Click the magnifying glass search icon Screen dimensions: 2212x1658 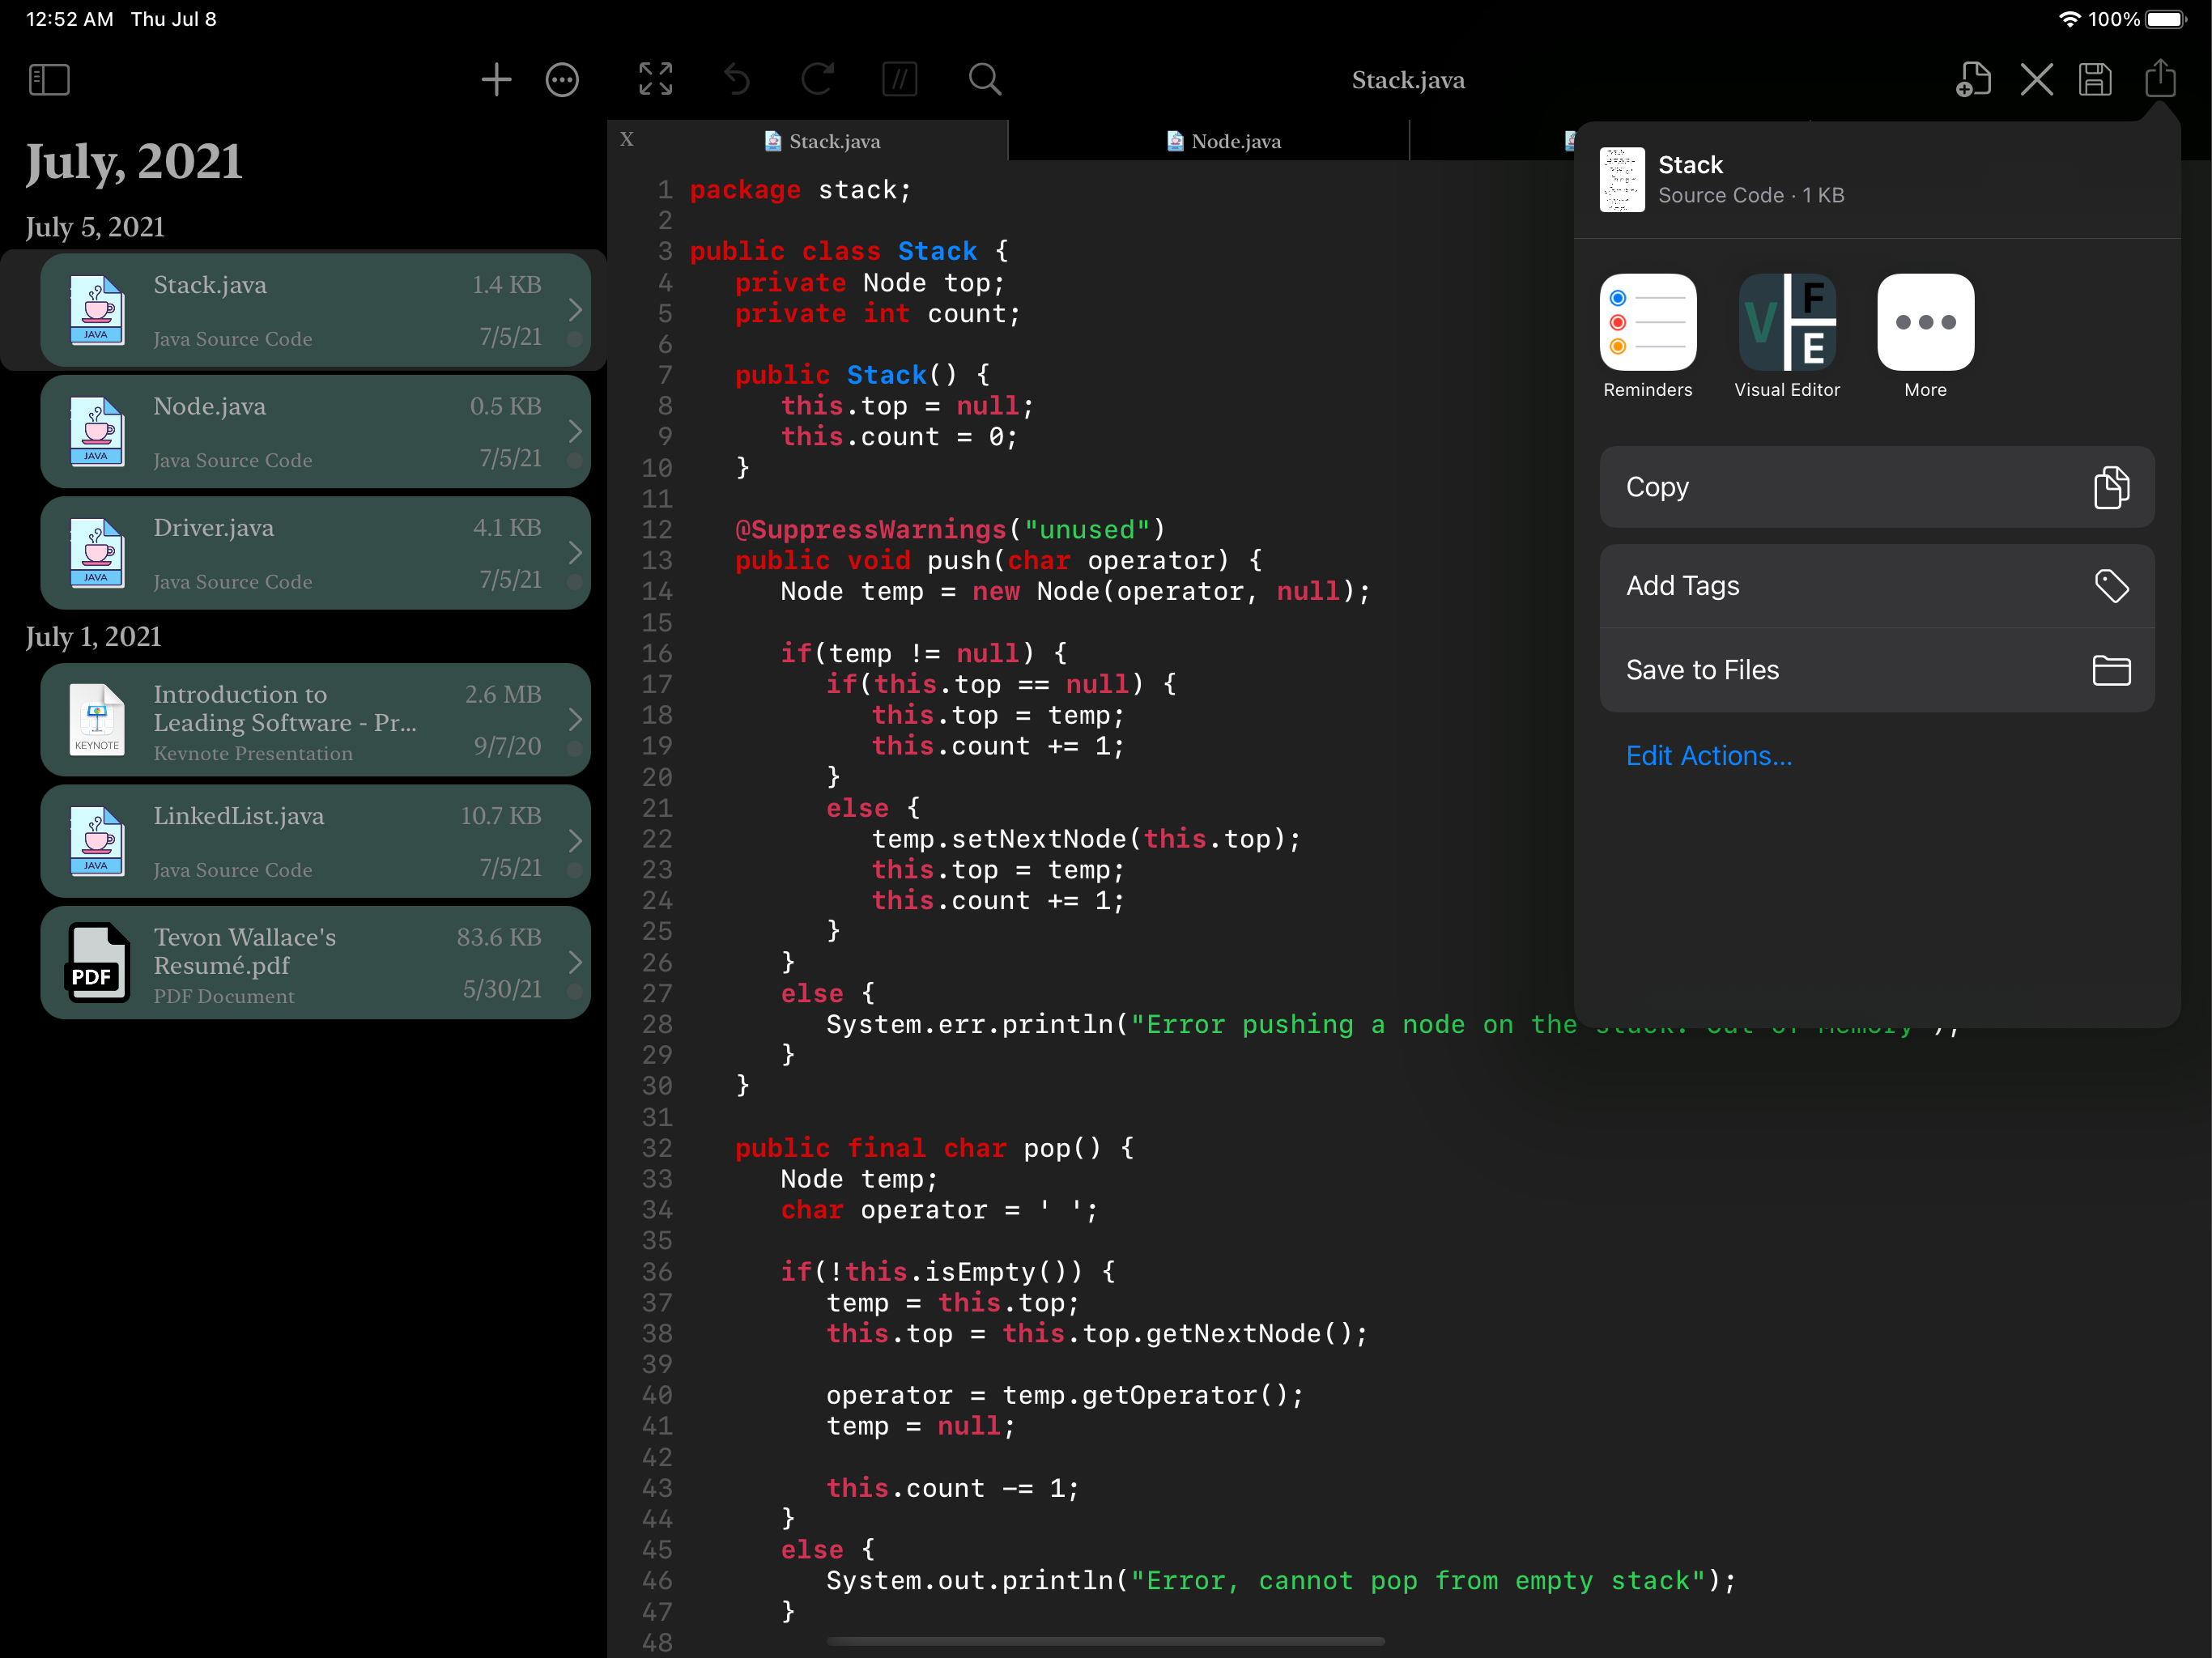[984, 80]
